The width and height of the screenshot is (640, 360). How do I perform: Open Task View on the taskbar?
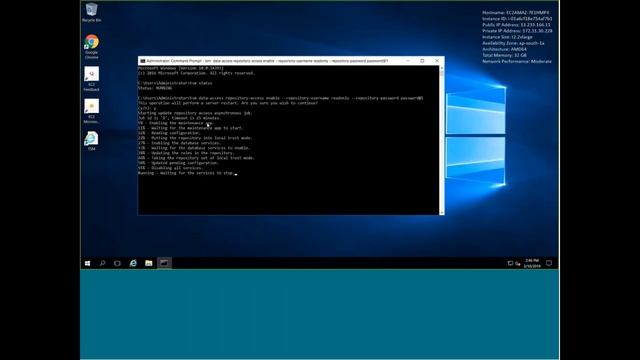click(118, 263)
